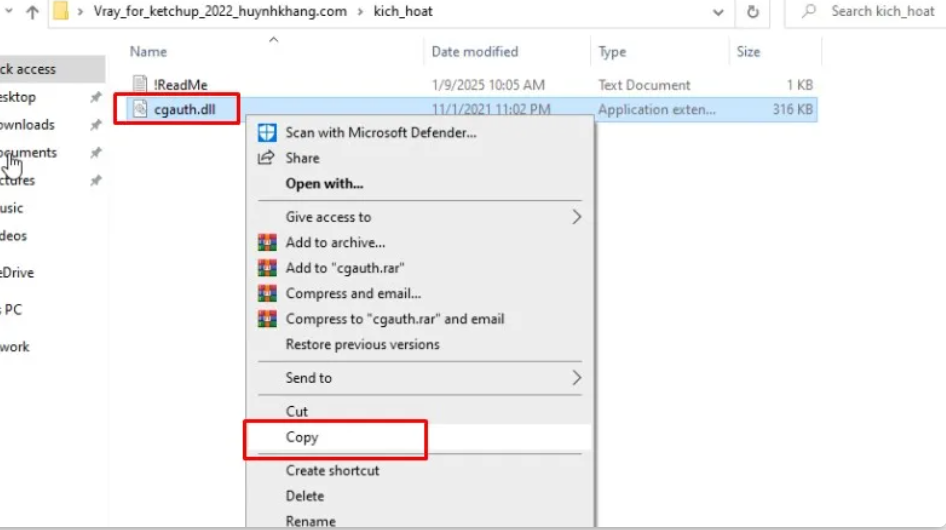946x530 pixels.
Task: Click Open with... in context menu
Action: click(x=324, y=183)
